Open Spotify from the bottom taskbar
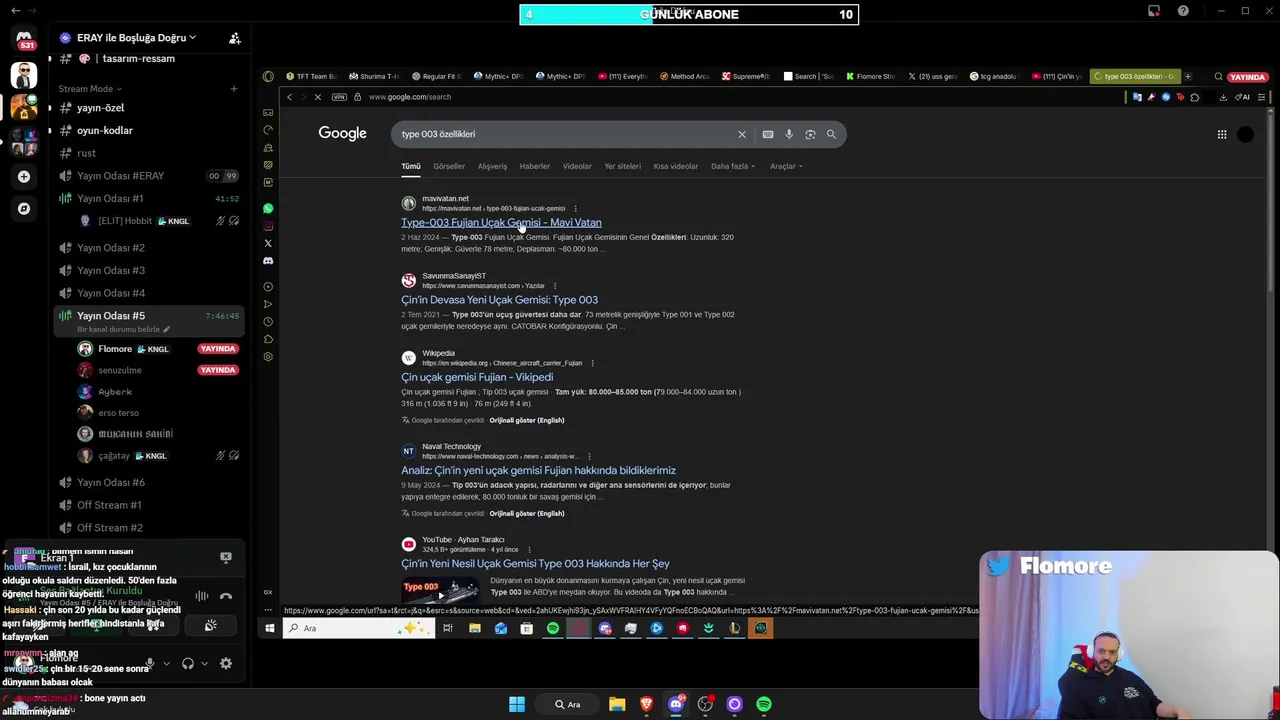 point(764,704)
